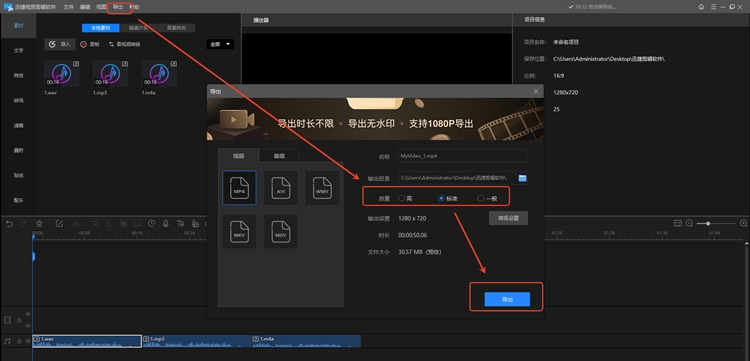Click the redo arrow in the timeline toolbar
This screenshot has width=750, height=361.
pyautogui.click(x=22, y=223)
